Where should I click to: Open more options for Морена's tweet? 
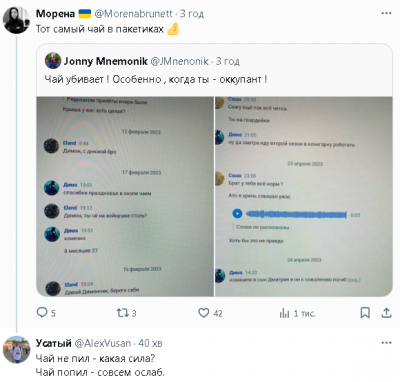pyautogui.click(x=386, y=13)
